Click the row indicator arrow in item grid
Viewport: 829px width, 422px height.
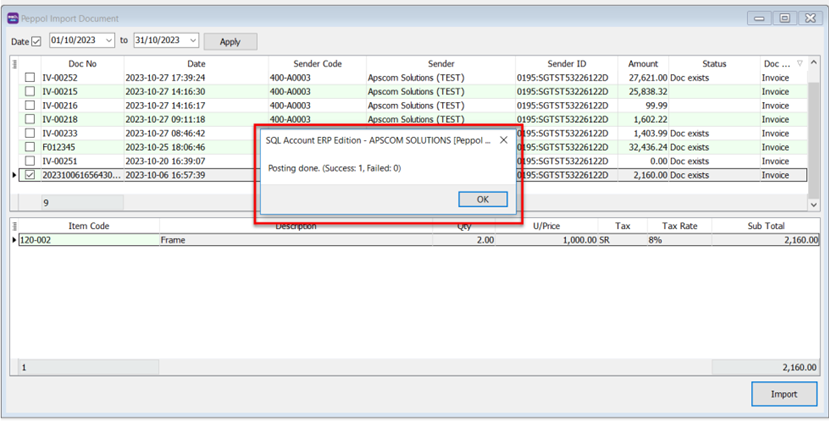[x=14, y=240]
